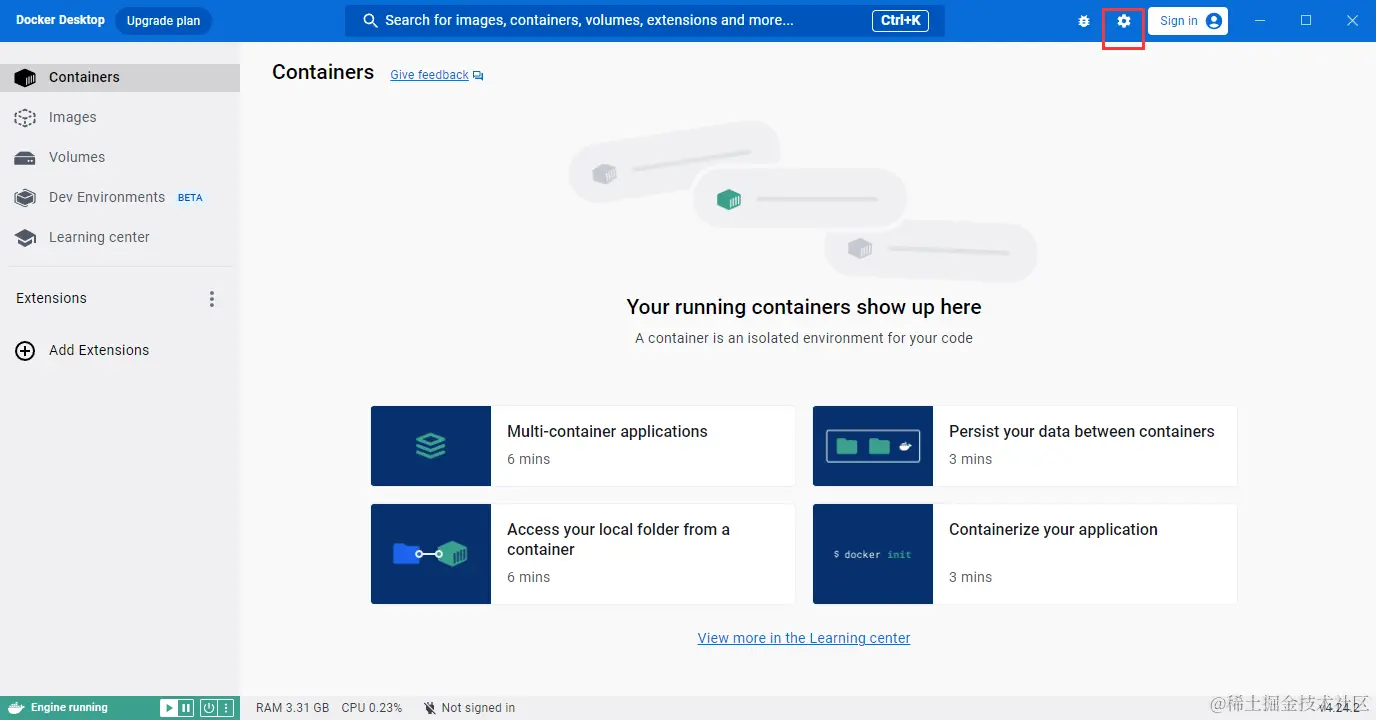Open Dev Environments section
1376x720 pixels.
click(120, 197)
